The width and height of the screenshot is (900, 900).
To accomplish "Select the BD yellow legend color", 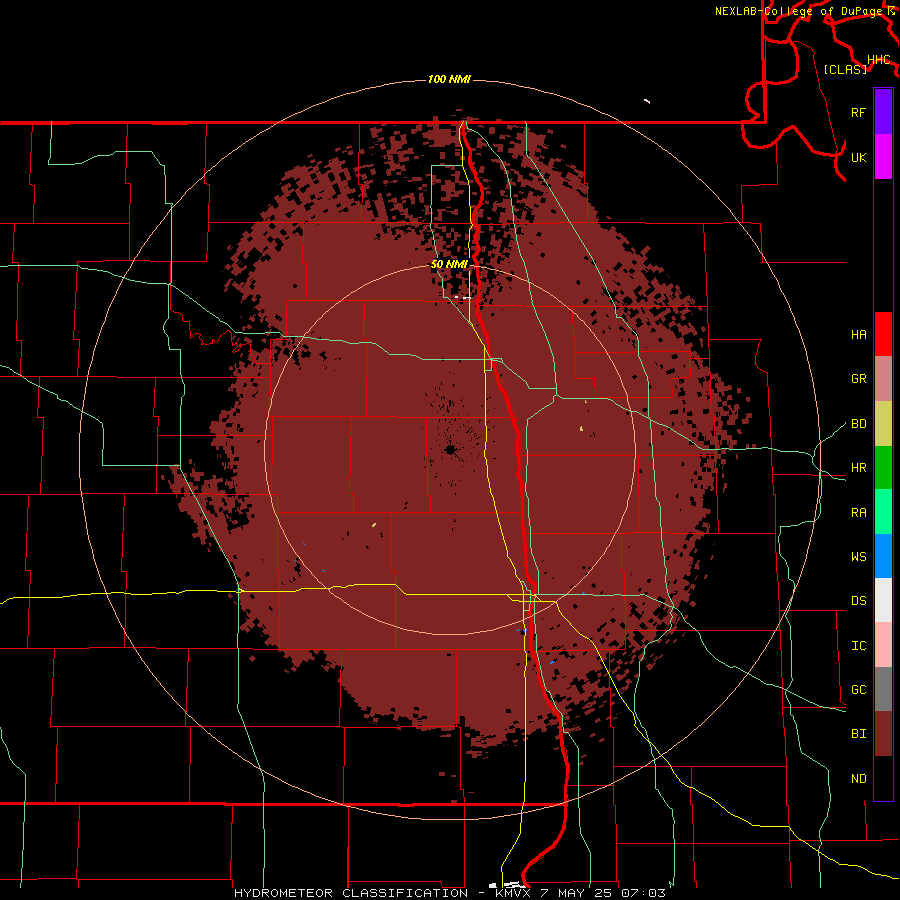I will 883,424.
